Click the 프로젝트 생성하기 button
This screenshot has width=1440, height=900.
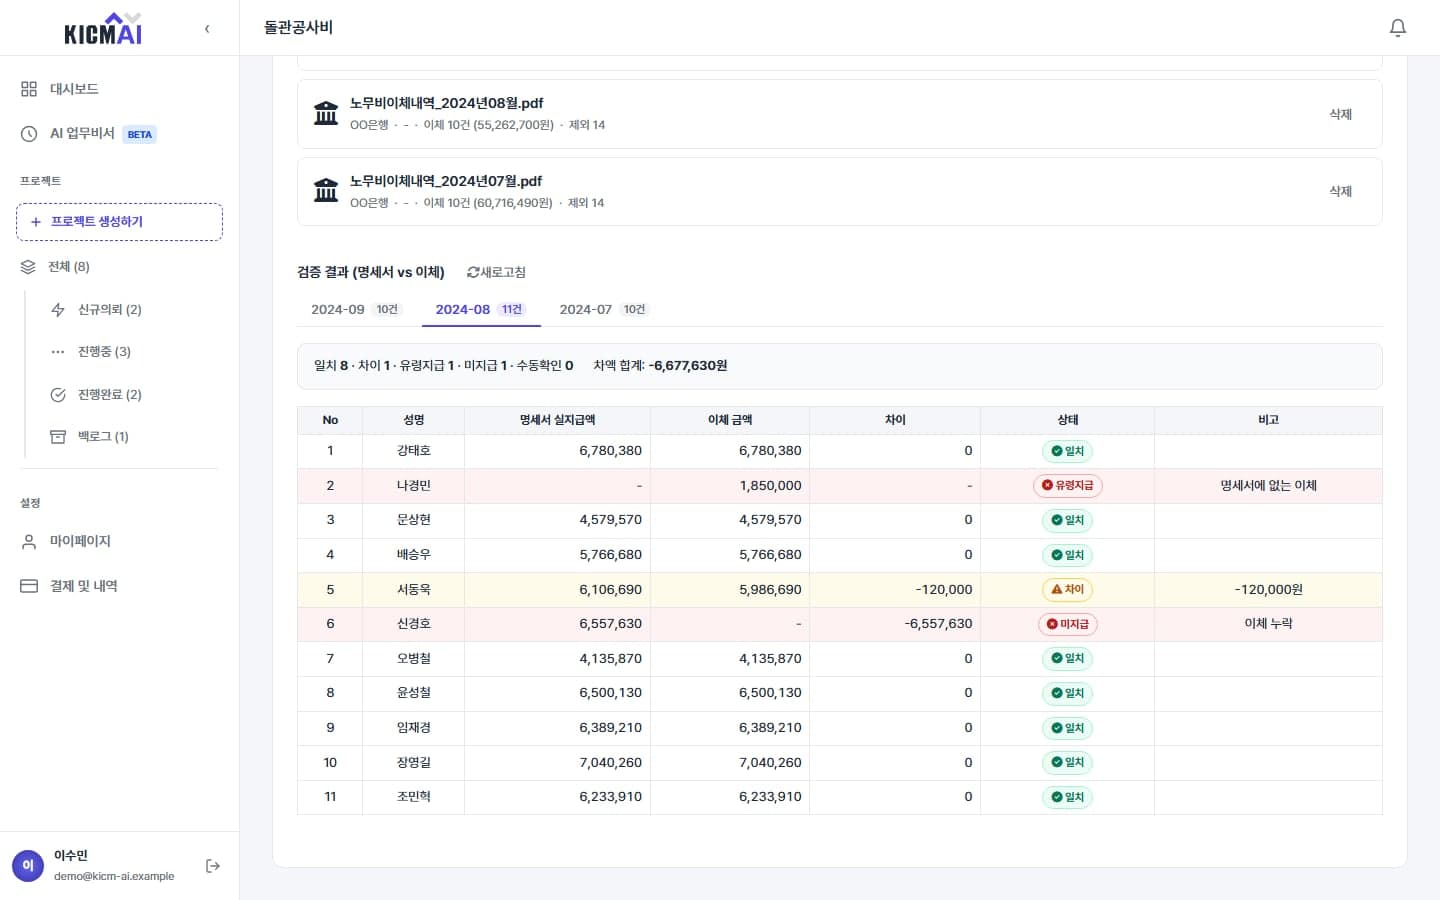(119, 222)
